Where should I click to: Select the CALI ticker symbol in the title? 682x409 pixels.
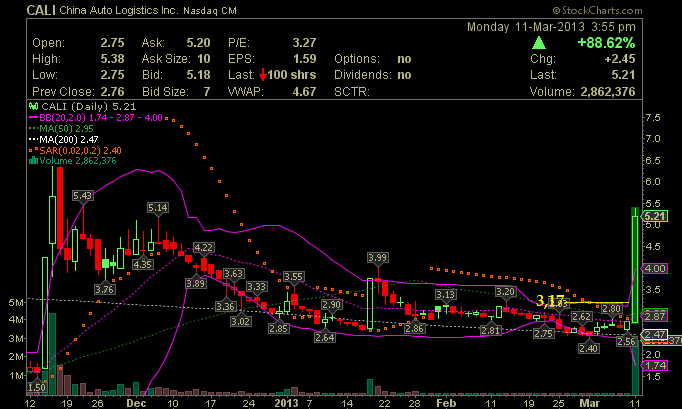pos(41,10)
